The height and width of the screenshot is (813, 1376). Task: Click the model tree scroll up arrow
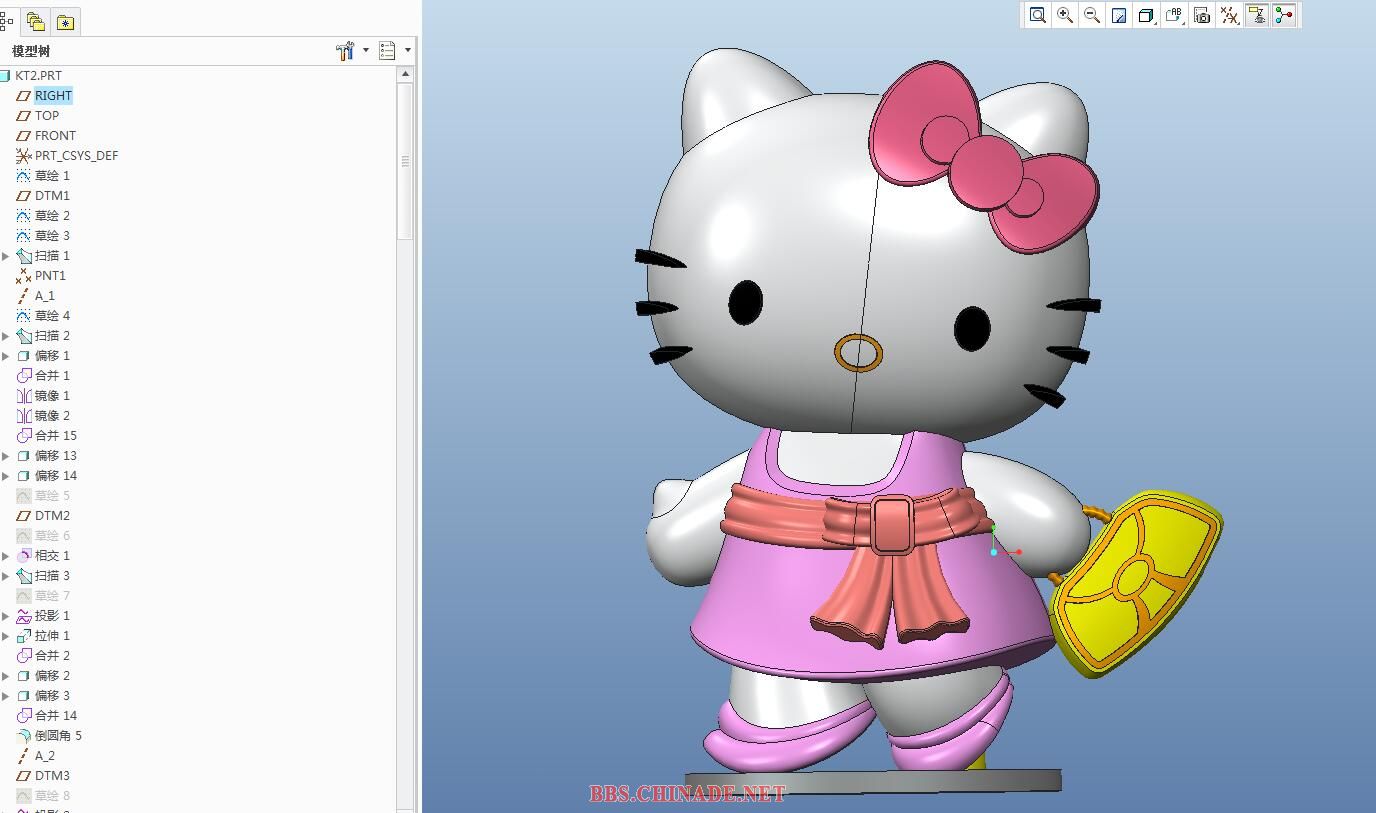(405, 74)
